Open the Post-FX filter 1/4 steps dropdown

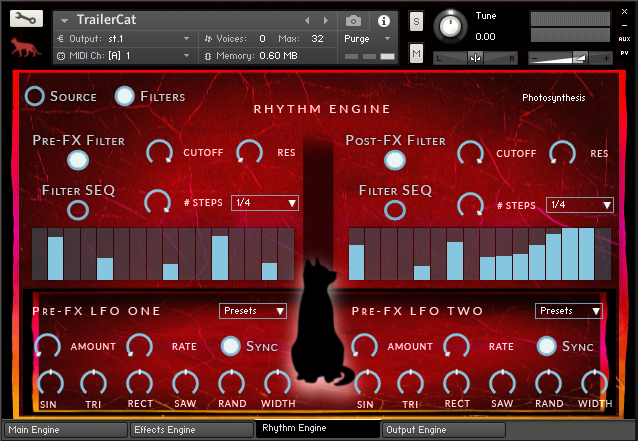pos(579,205)
